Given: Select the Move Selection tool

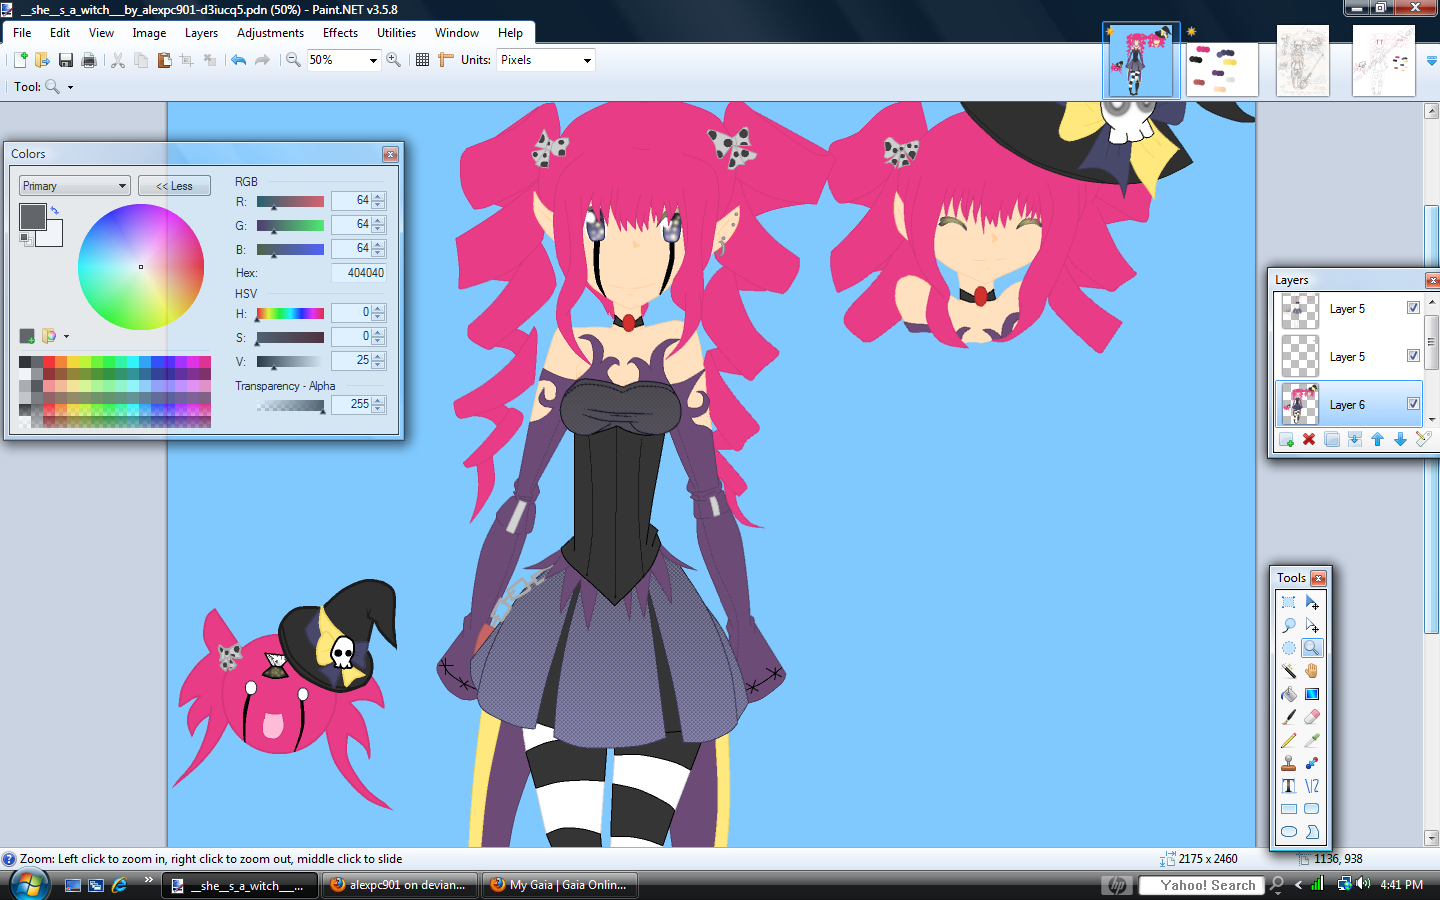Looking at the screenshot, I should tap(1312, 625).
